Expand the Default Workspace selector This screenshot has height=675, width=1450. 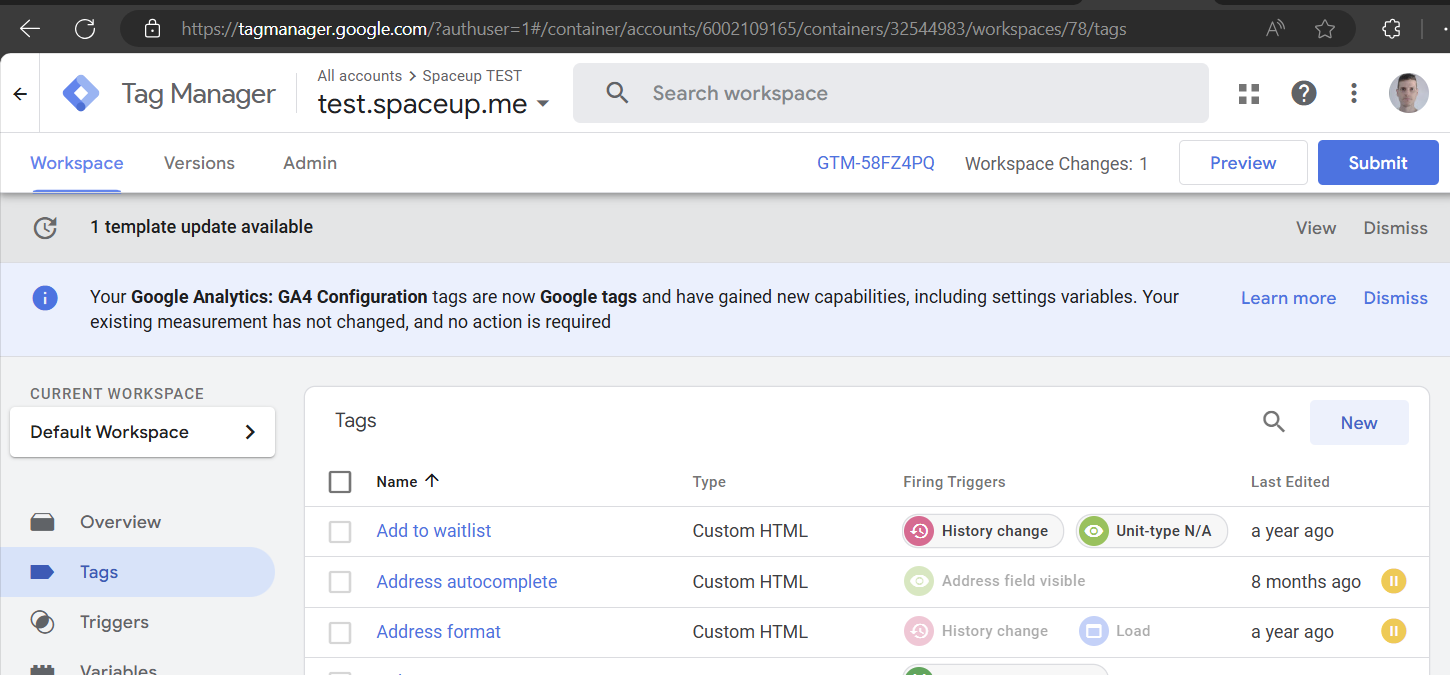142,432
